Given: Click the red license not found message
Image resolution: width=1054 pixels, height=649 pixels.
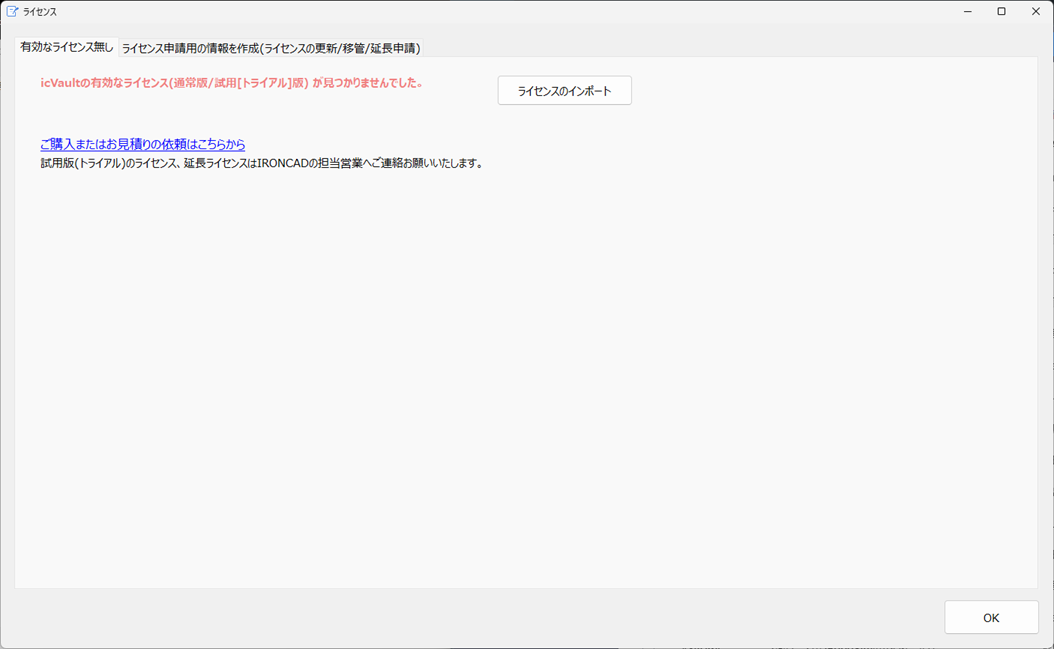Looking at the screenshot, I should pos(230,85).
